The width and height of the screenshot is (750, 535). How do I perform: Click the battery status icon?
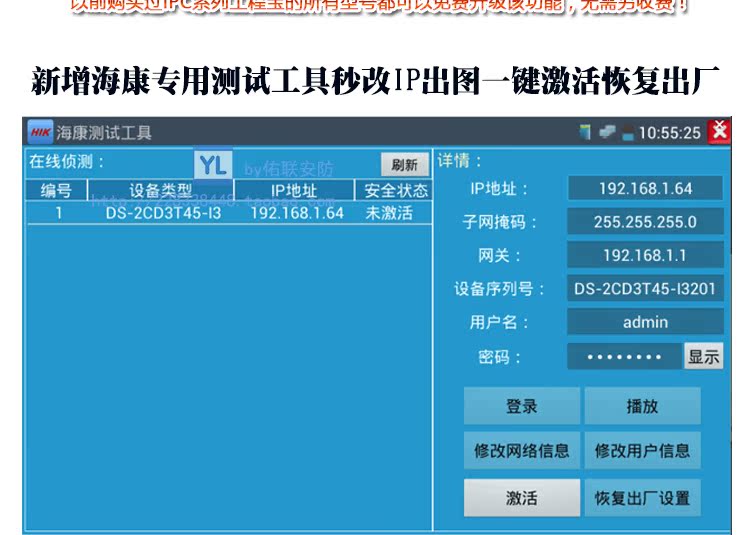(x=628, y=133)
